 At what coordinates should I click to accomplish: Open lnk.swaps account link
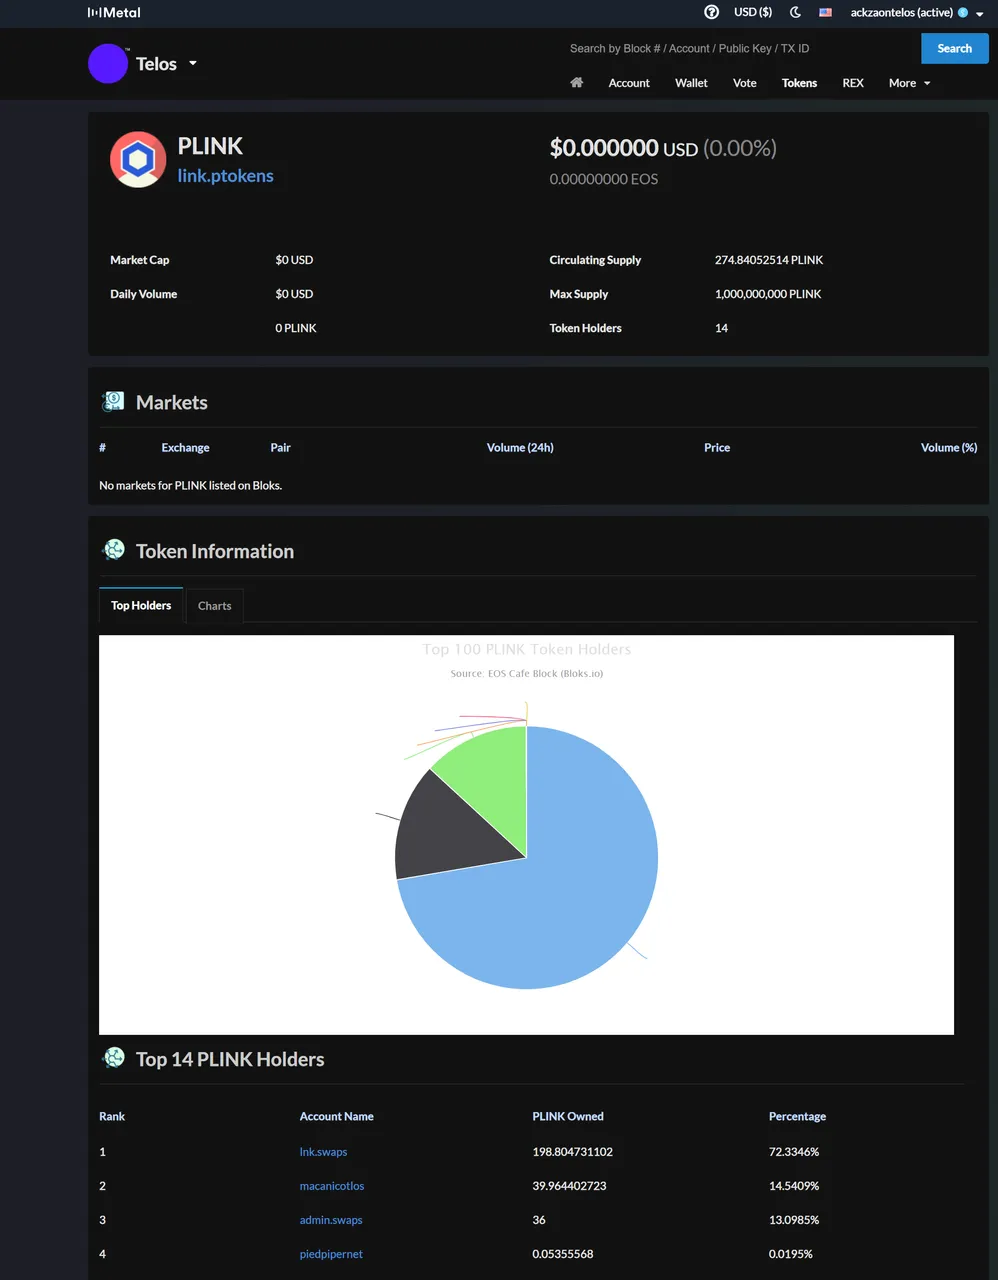tap(323, 1152)
